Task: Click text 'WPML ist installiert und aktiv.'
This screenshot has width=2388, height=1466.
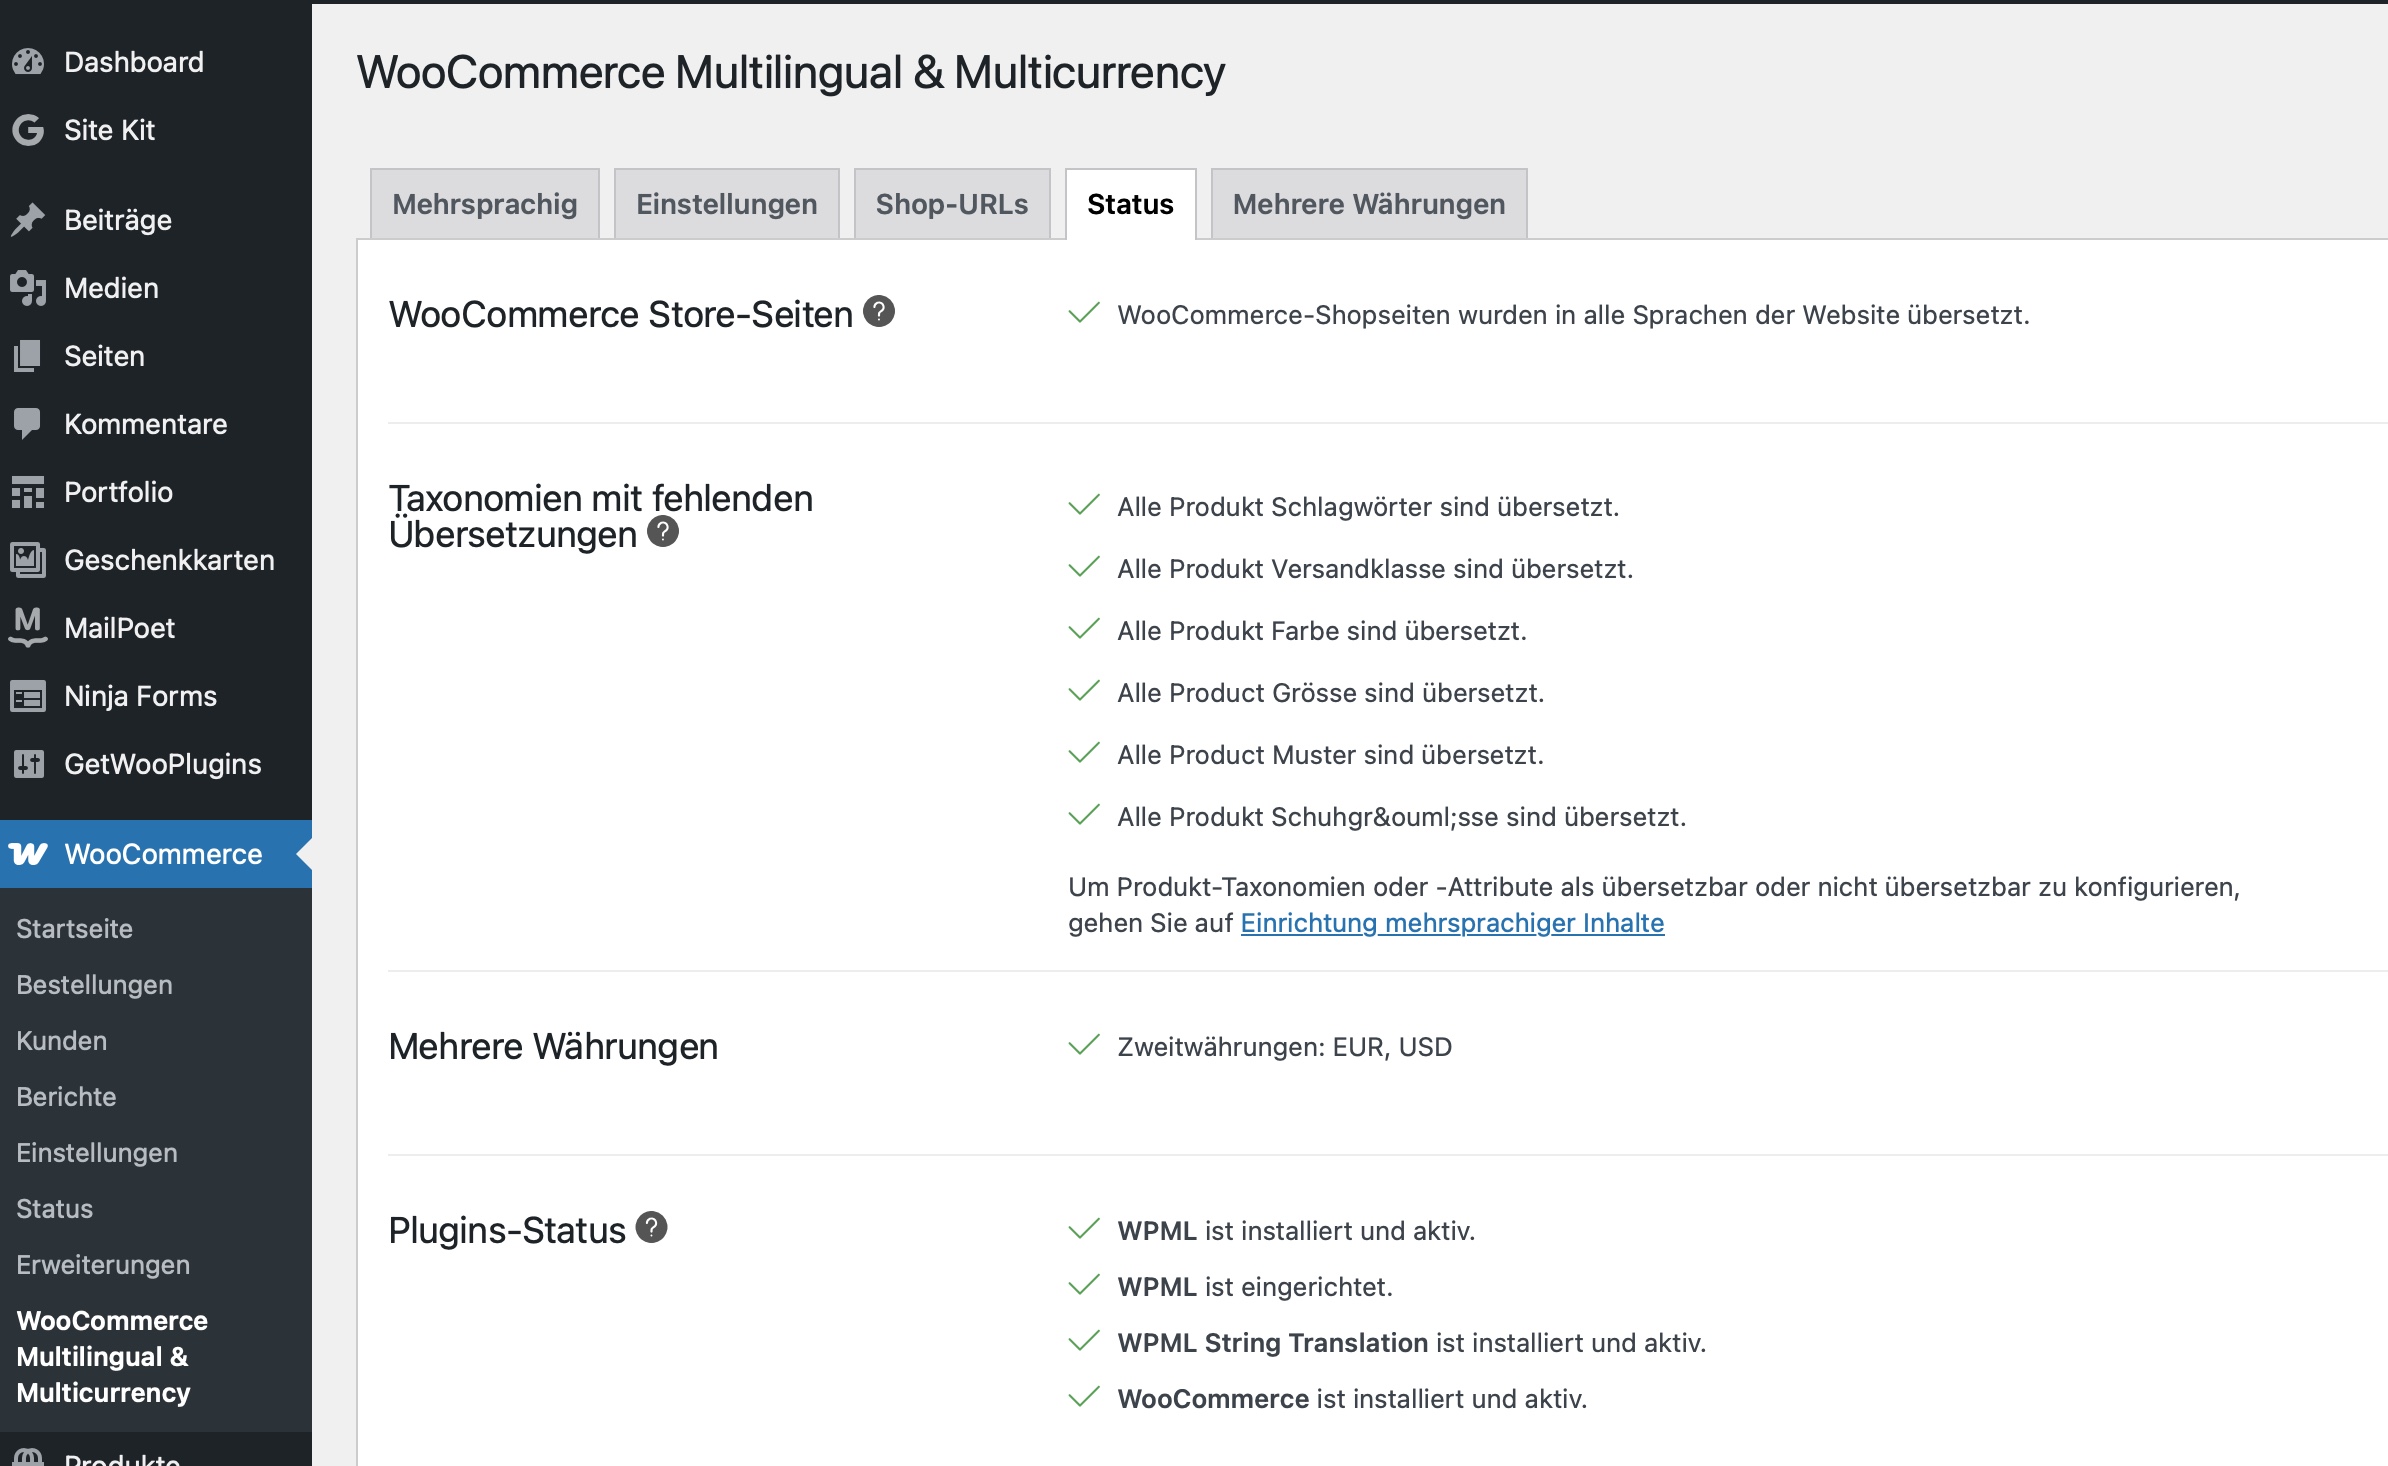Action: pyautogui.click(x=1297, y=1231)
